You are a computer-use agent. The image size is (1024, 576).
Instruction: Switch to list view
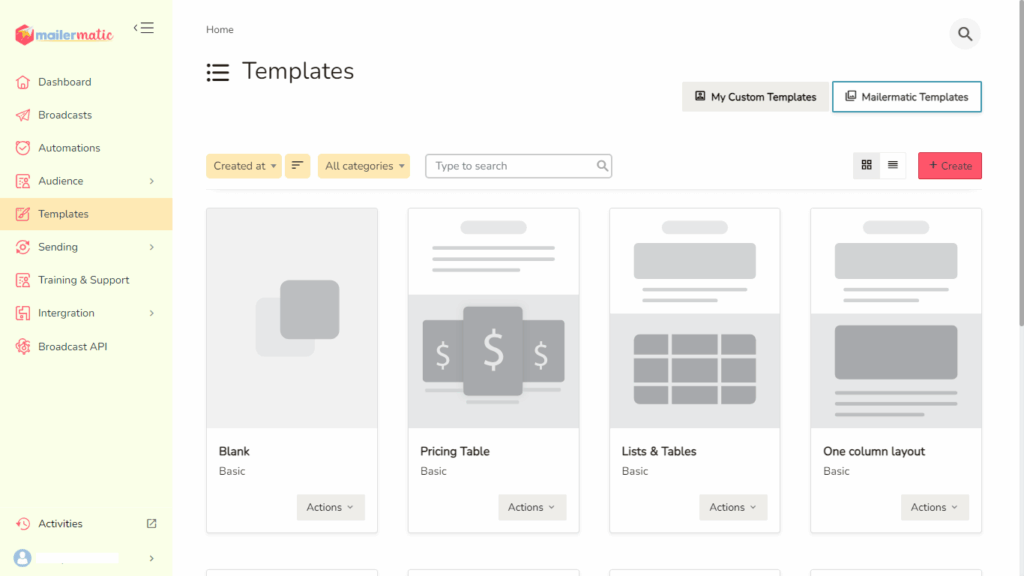coord(893,165)
